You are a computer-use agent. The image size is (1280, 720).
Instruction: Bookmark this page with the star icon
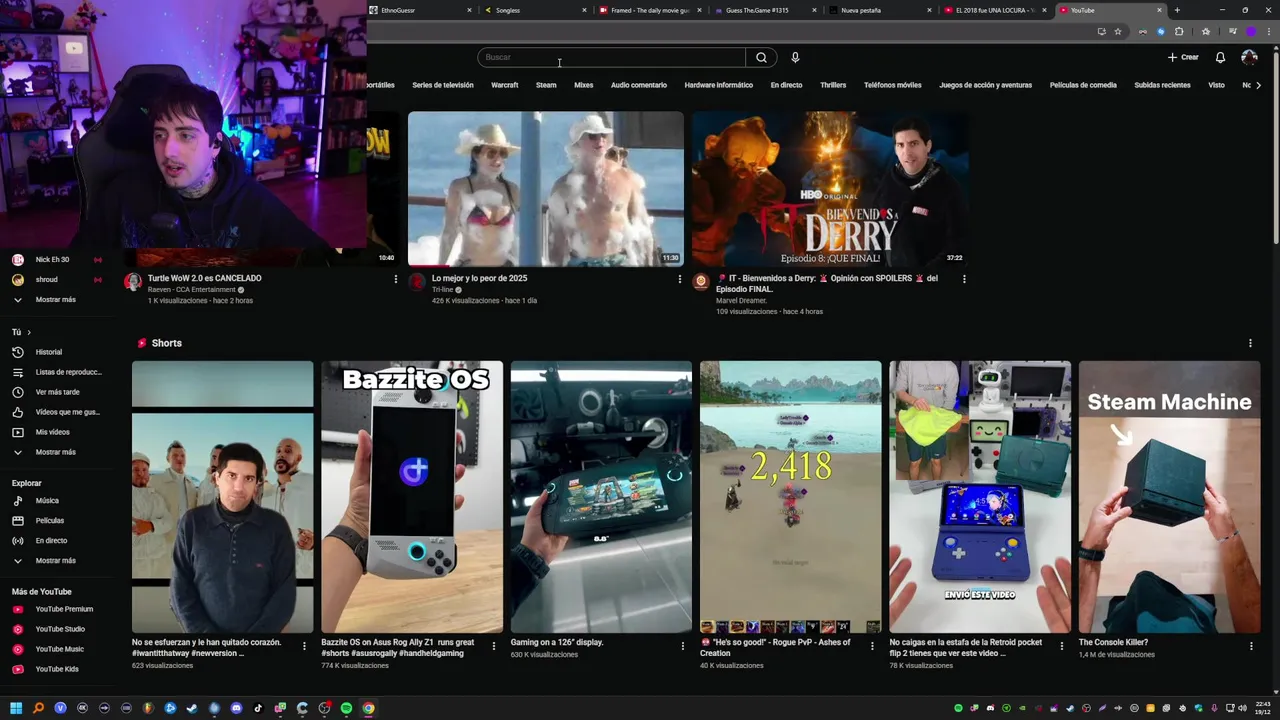pos(1118,31)
